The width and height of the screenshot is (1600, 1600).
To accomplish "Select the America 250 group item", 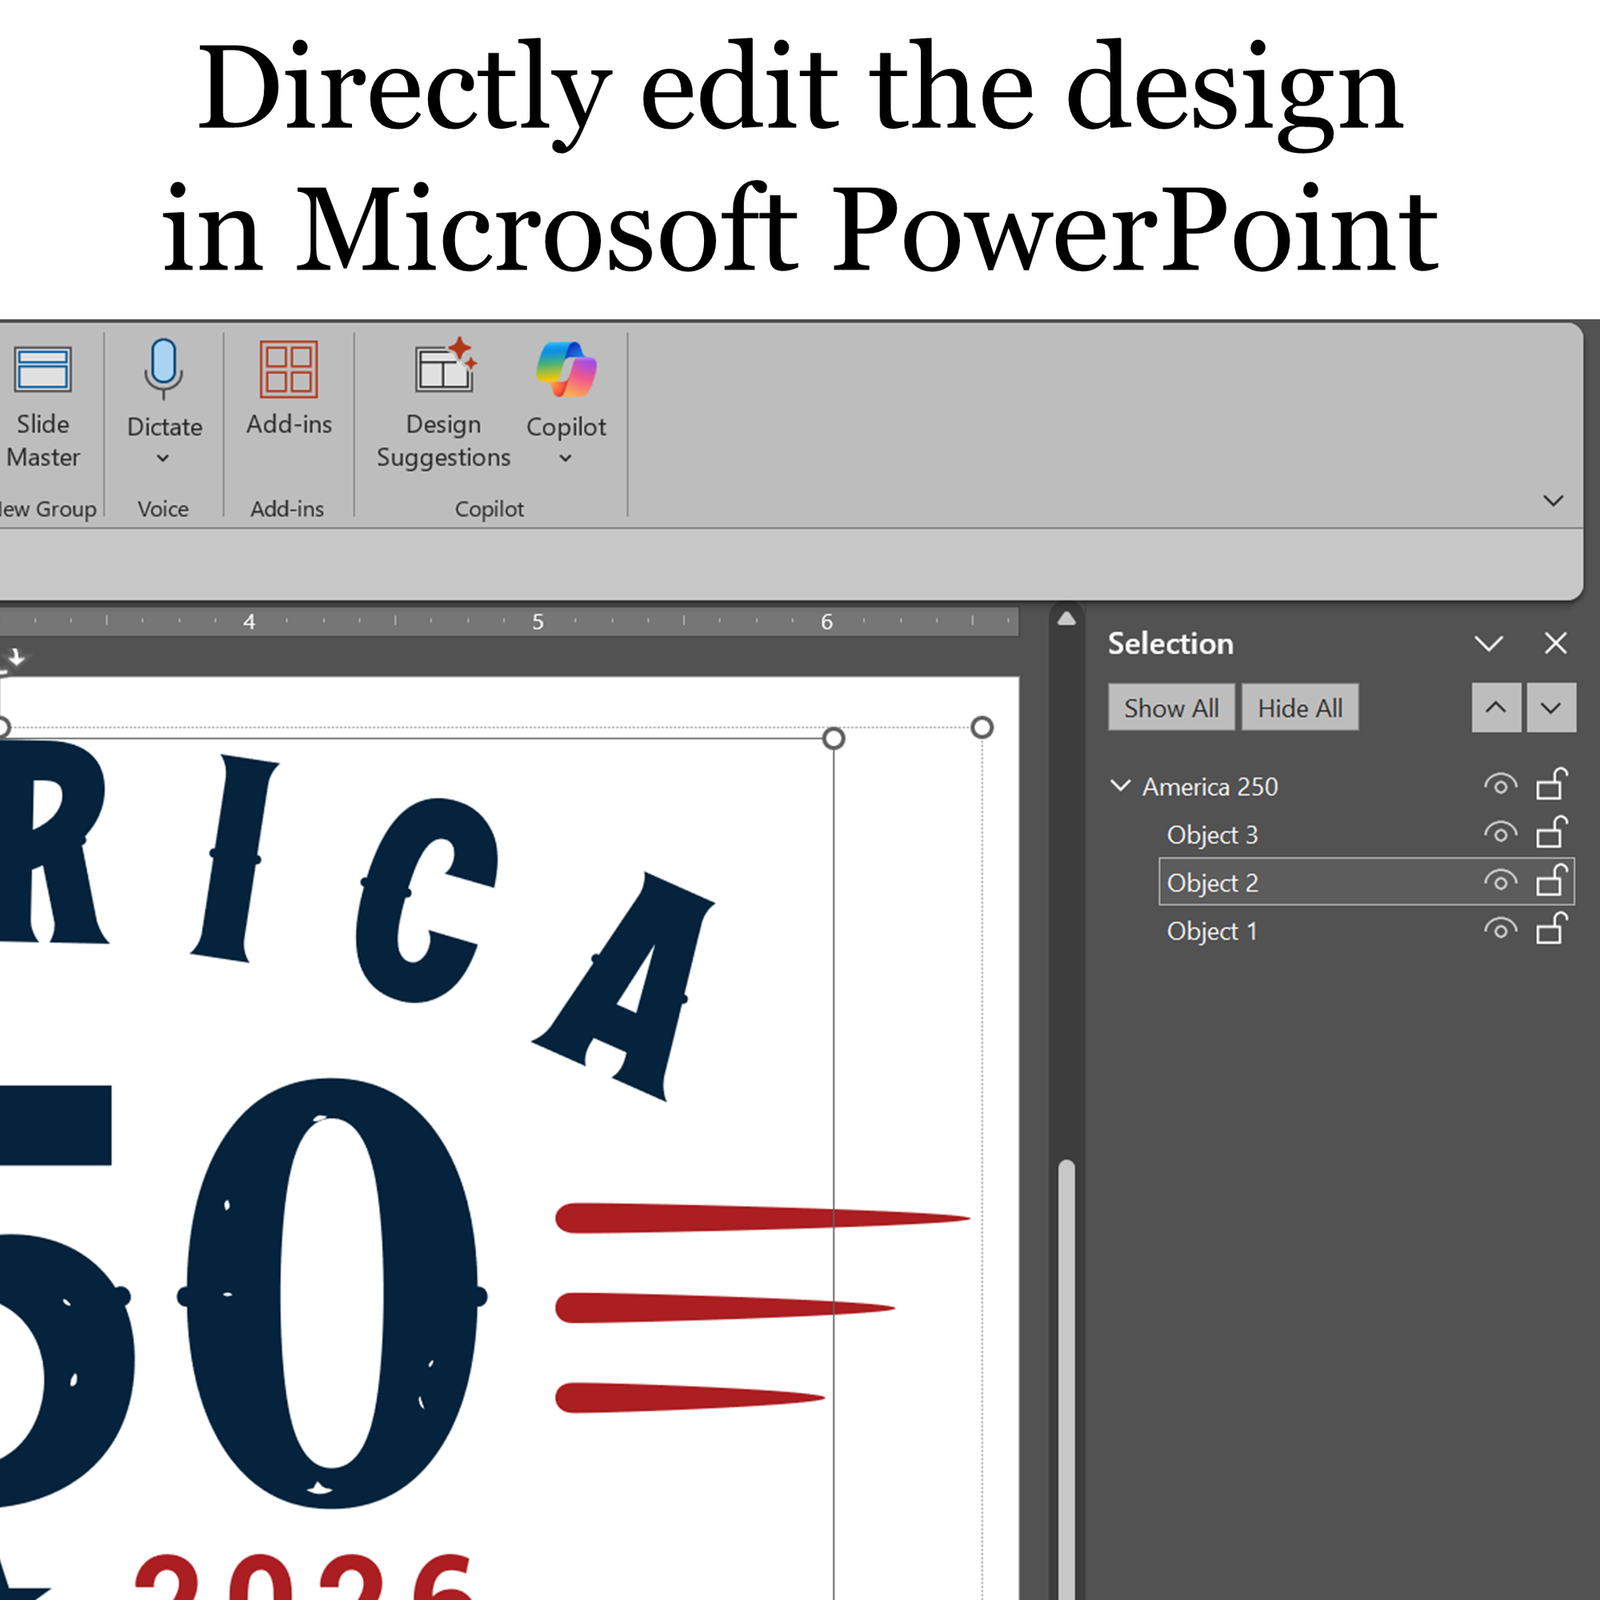I will click(x=1210, y=787).
